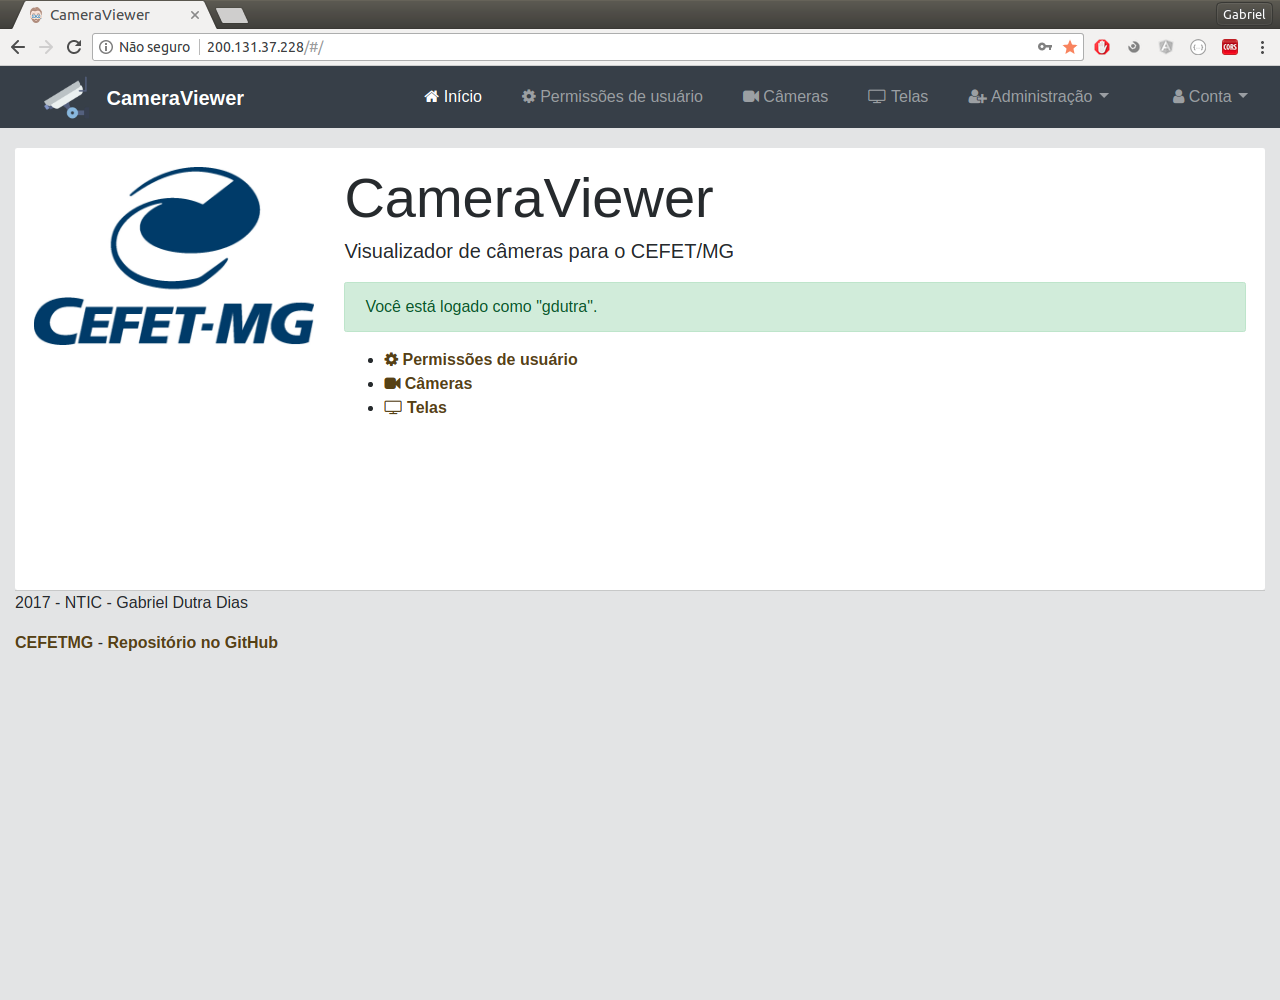This screenshot has height=1000, width=1280.
Task: Click the CameraViewer security camera logo icon
Action: pyautogui.click(x=65, y=98)
